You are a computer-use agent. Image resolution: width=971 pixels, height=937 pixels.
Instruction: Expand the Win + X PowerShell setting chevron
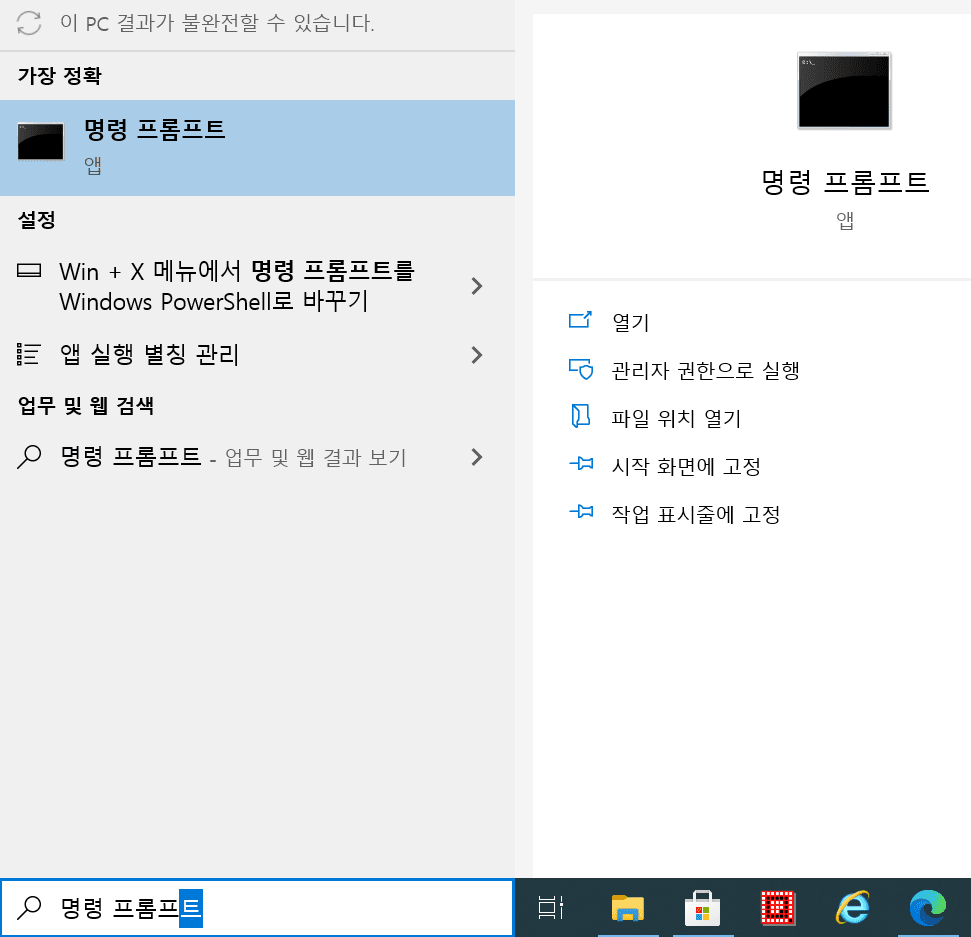pyautogui.click(x=476, y=287)
